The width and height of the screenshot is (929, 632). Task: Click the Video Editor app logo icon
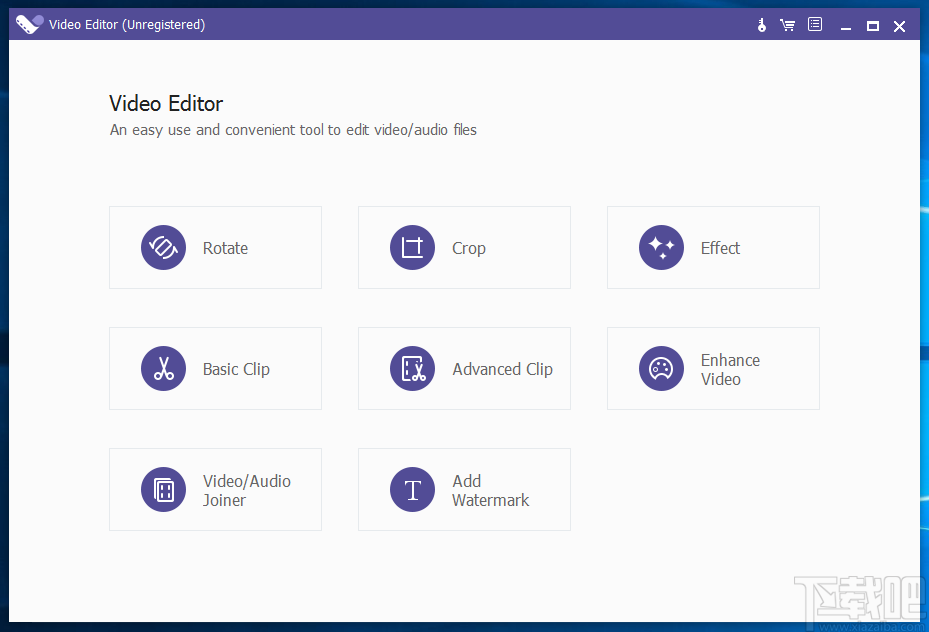29,24
